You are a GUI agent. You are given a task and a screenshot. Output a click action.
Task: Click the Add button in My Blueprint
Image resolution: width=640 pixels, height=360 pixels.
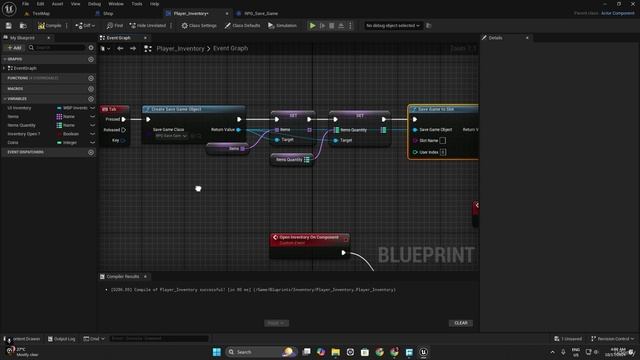14,48
